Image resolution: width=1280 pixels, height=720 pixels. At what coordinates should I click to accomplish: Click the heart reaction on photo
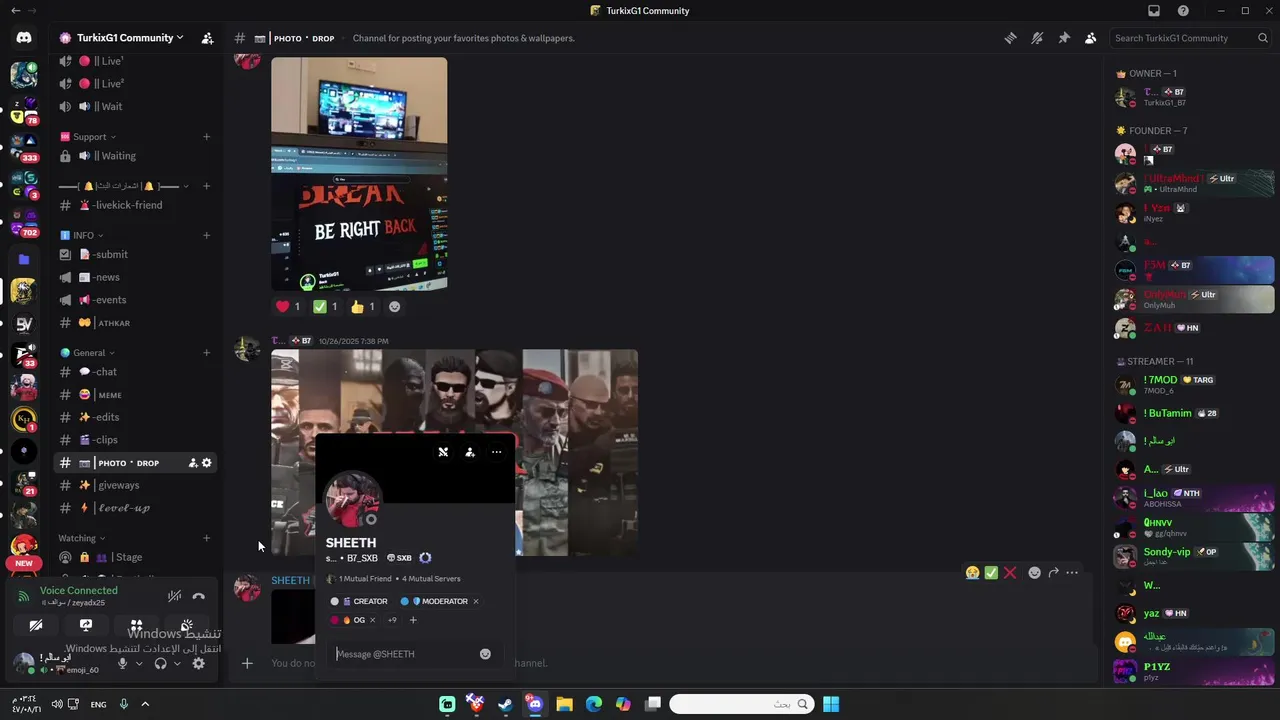288,307
